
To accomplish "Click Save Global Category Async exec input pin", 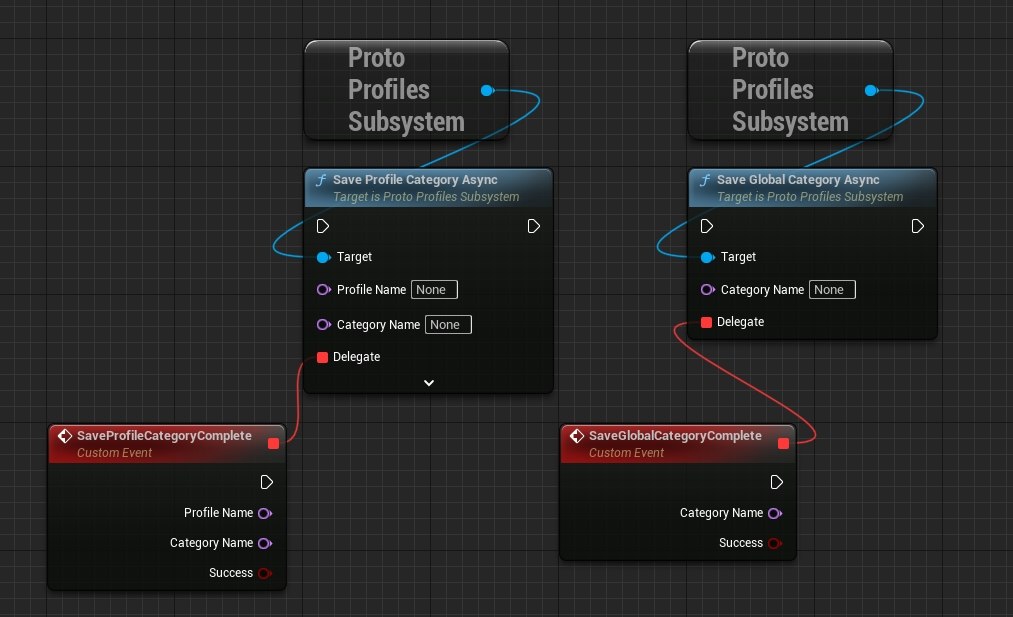I will (x=706, y=226).
